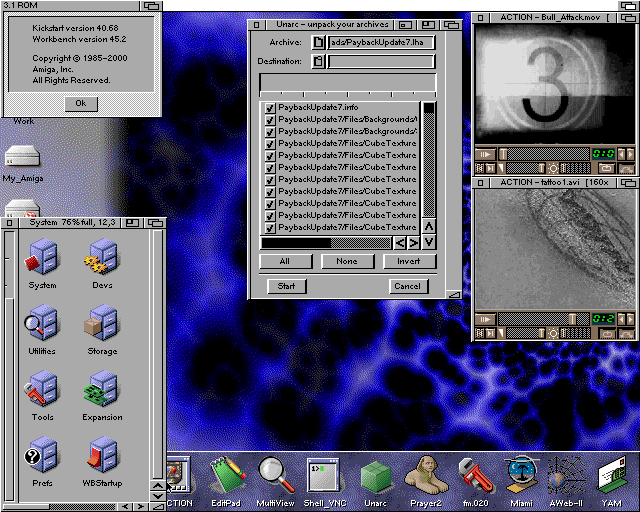Click the seek slider in Bull_Attack.mov player
Viewport: 640px width, 512px height.
(x=544, y=154)
